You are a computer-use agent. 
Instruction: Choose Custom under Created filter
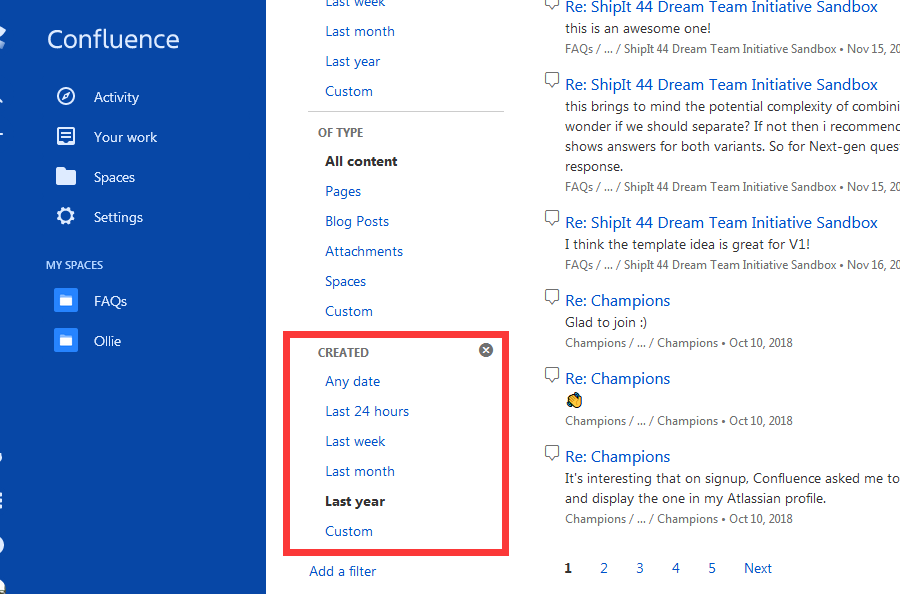tap(349, 531)
